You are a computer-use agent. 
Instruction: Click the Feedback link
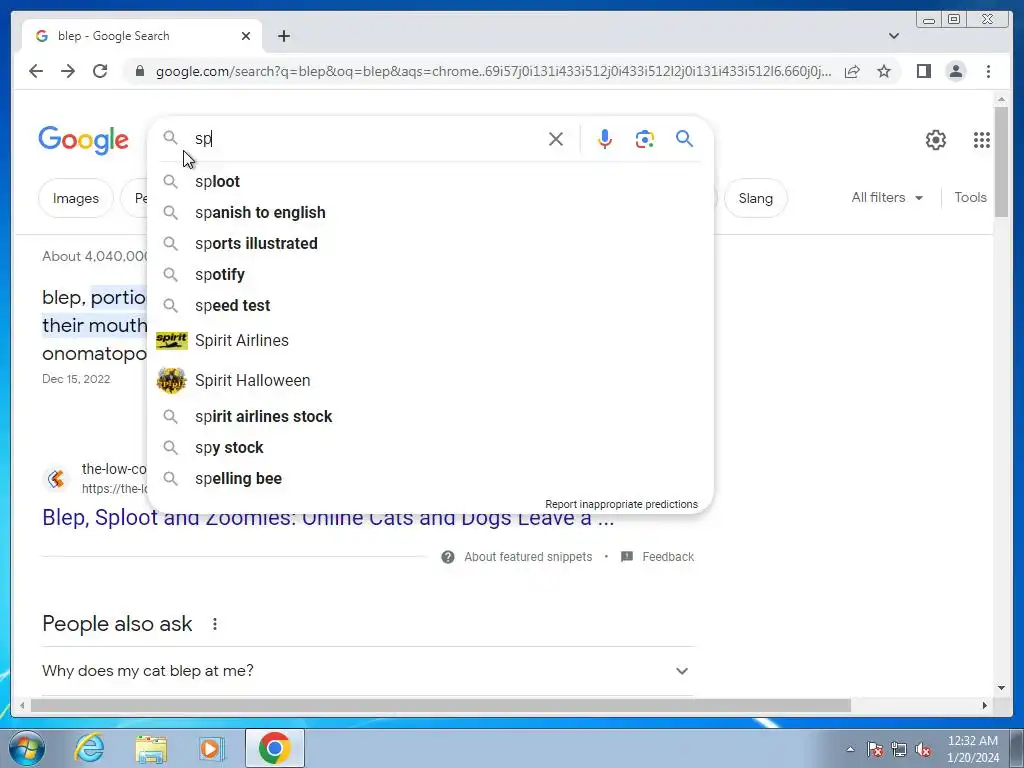(x=667, y=557)
